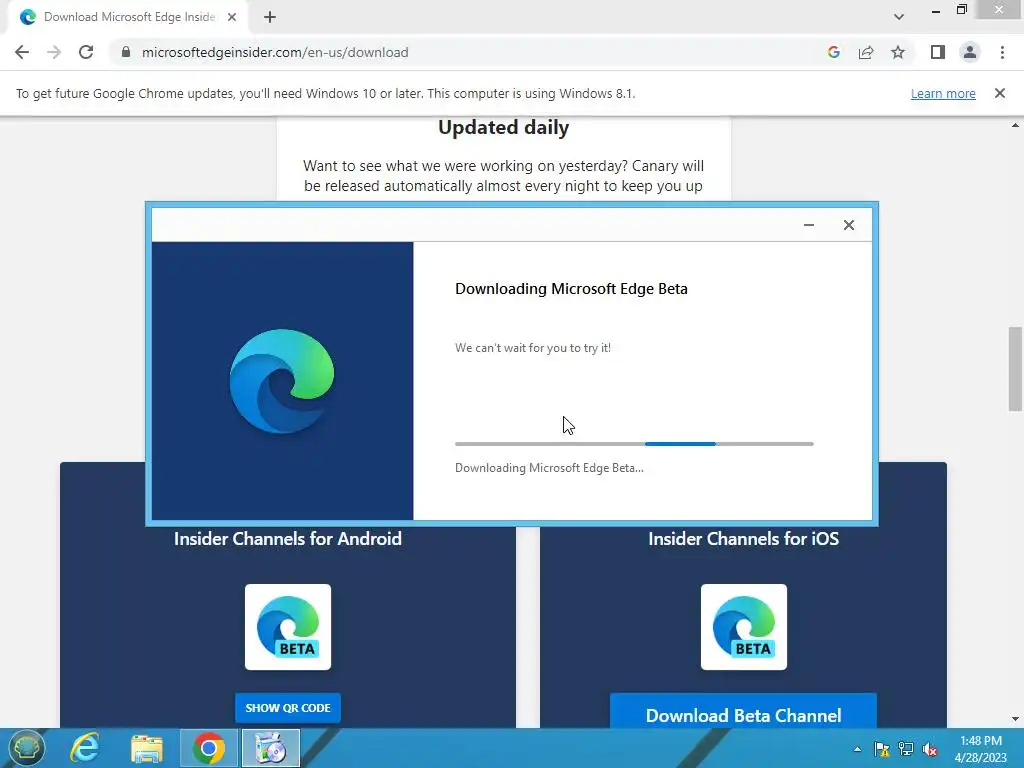This screenshot has width=1024, height=768.
Task: Open File Explorer from taskbar
Action: (146, 748)
